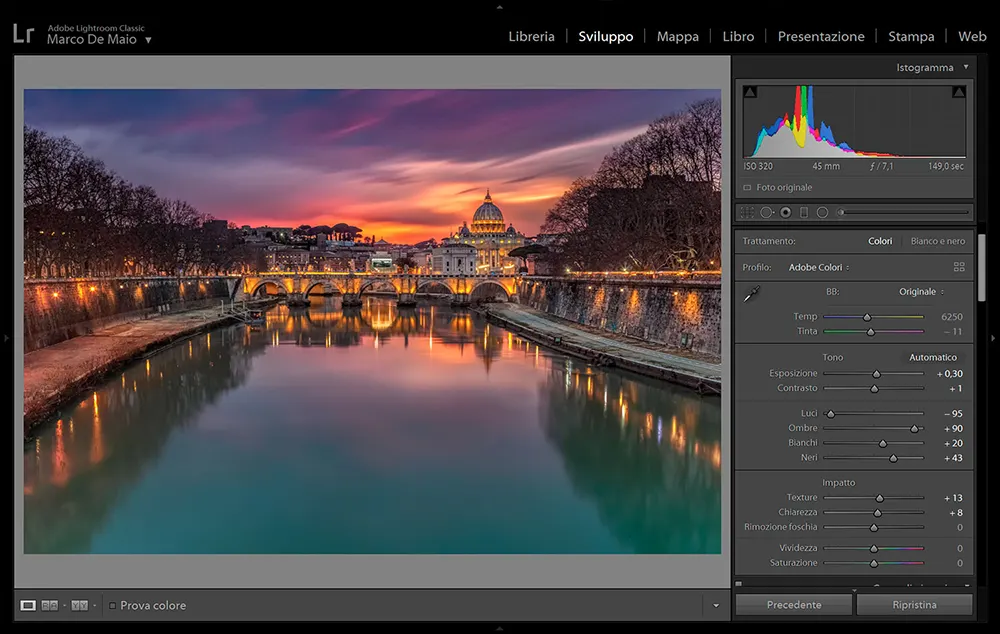Select the Crop Overlay tool
1000x634 pixels.
[748, 212]
